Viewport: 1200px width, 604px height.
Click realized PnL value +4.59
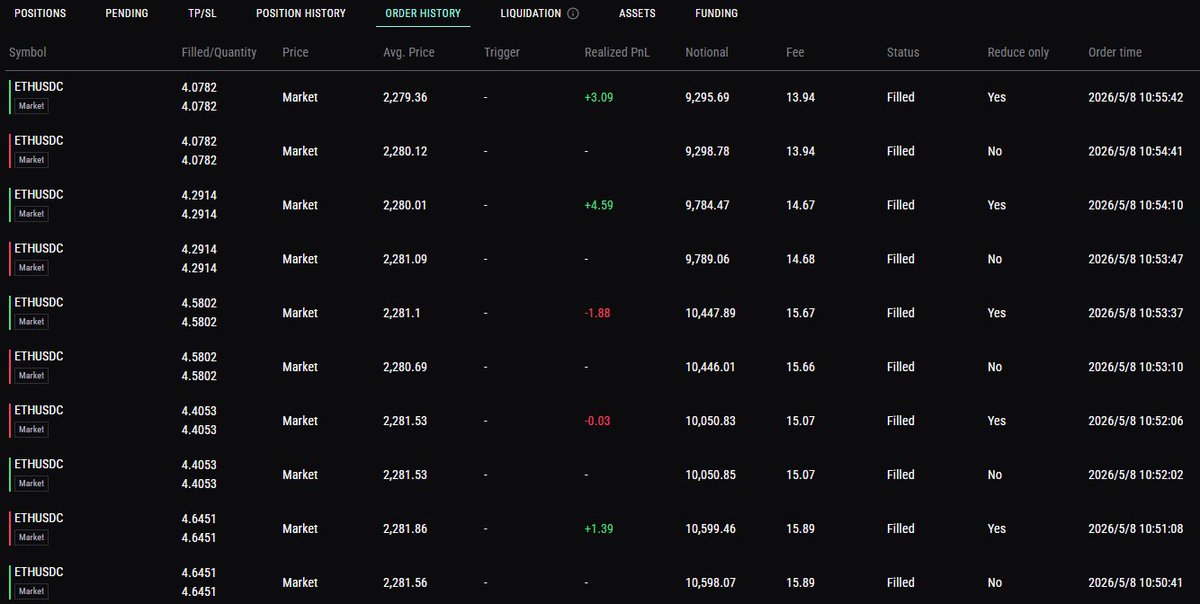pos(599,205)
